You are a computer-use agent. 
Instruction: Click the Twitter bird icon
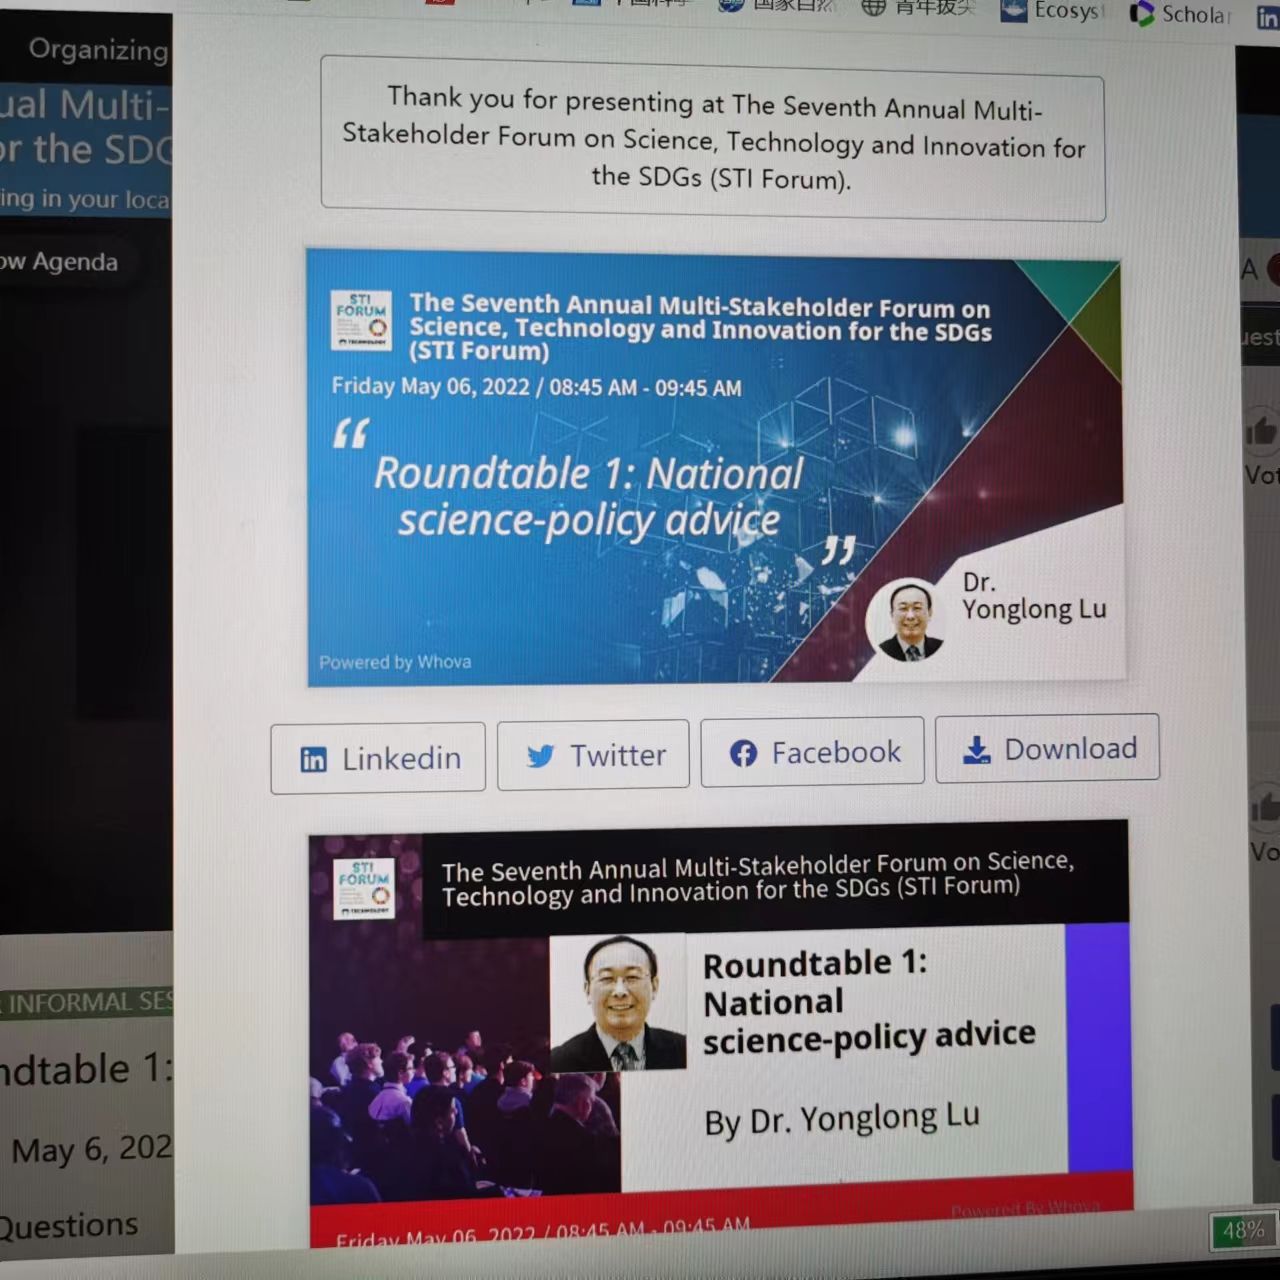click(x=540, y=756)
